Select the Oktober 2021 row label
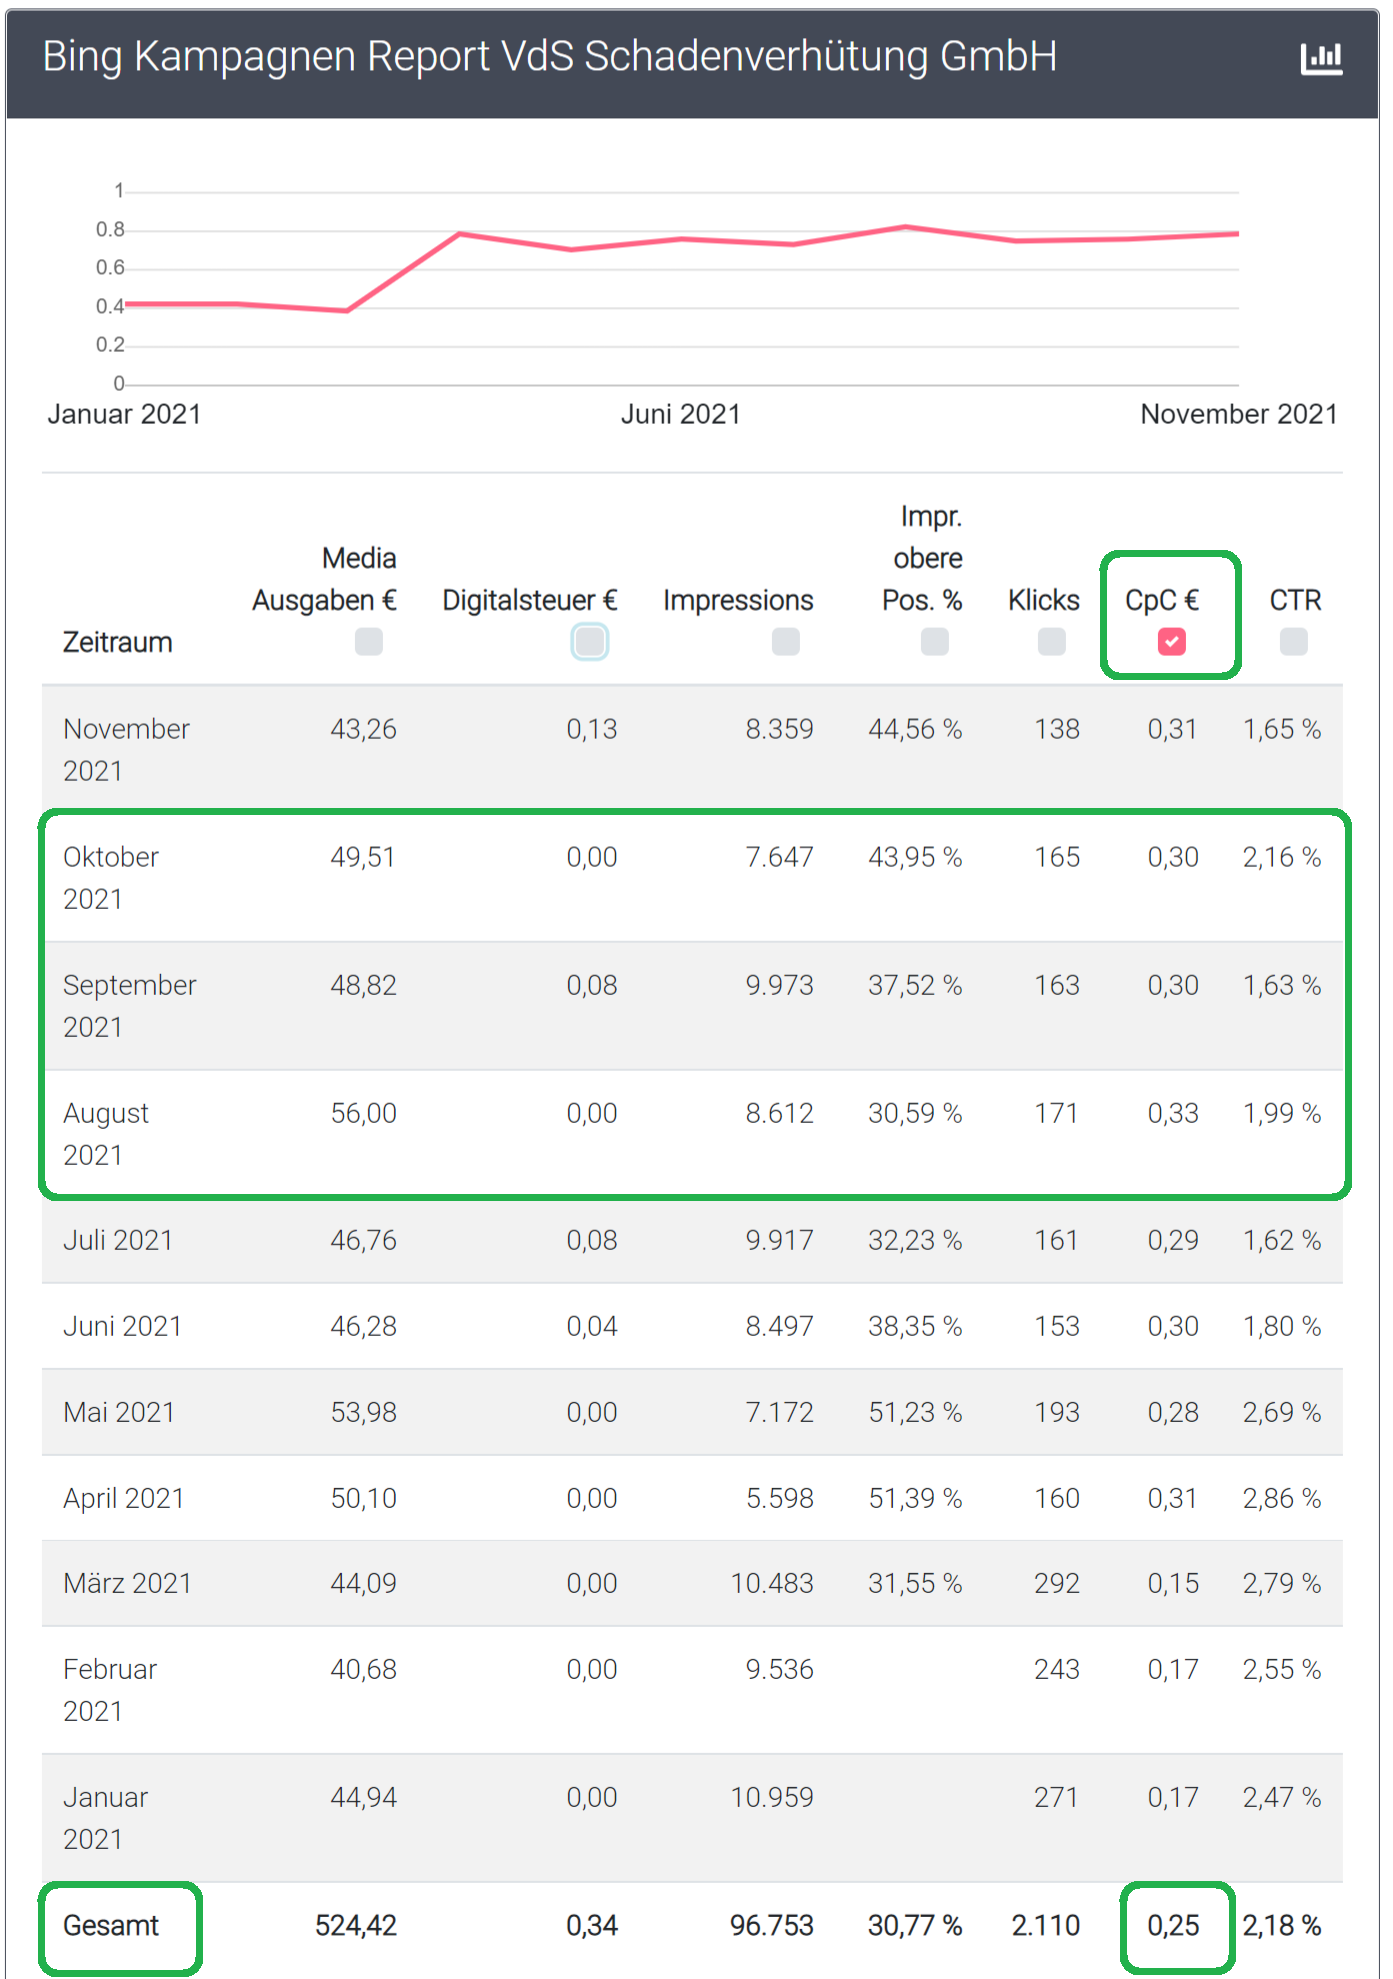 pyautogui.click(x=111, y=878)
